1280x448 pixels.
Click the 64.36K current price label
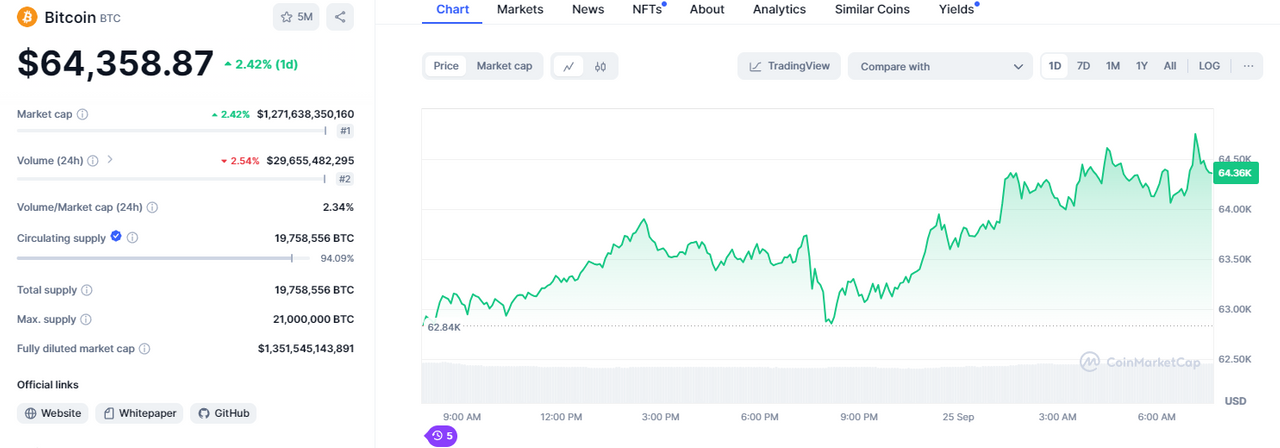1234,173
